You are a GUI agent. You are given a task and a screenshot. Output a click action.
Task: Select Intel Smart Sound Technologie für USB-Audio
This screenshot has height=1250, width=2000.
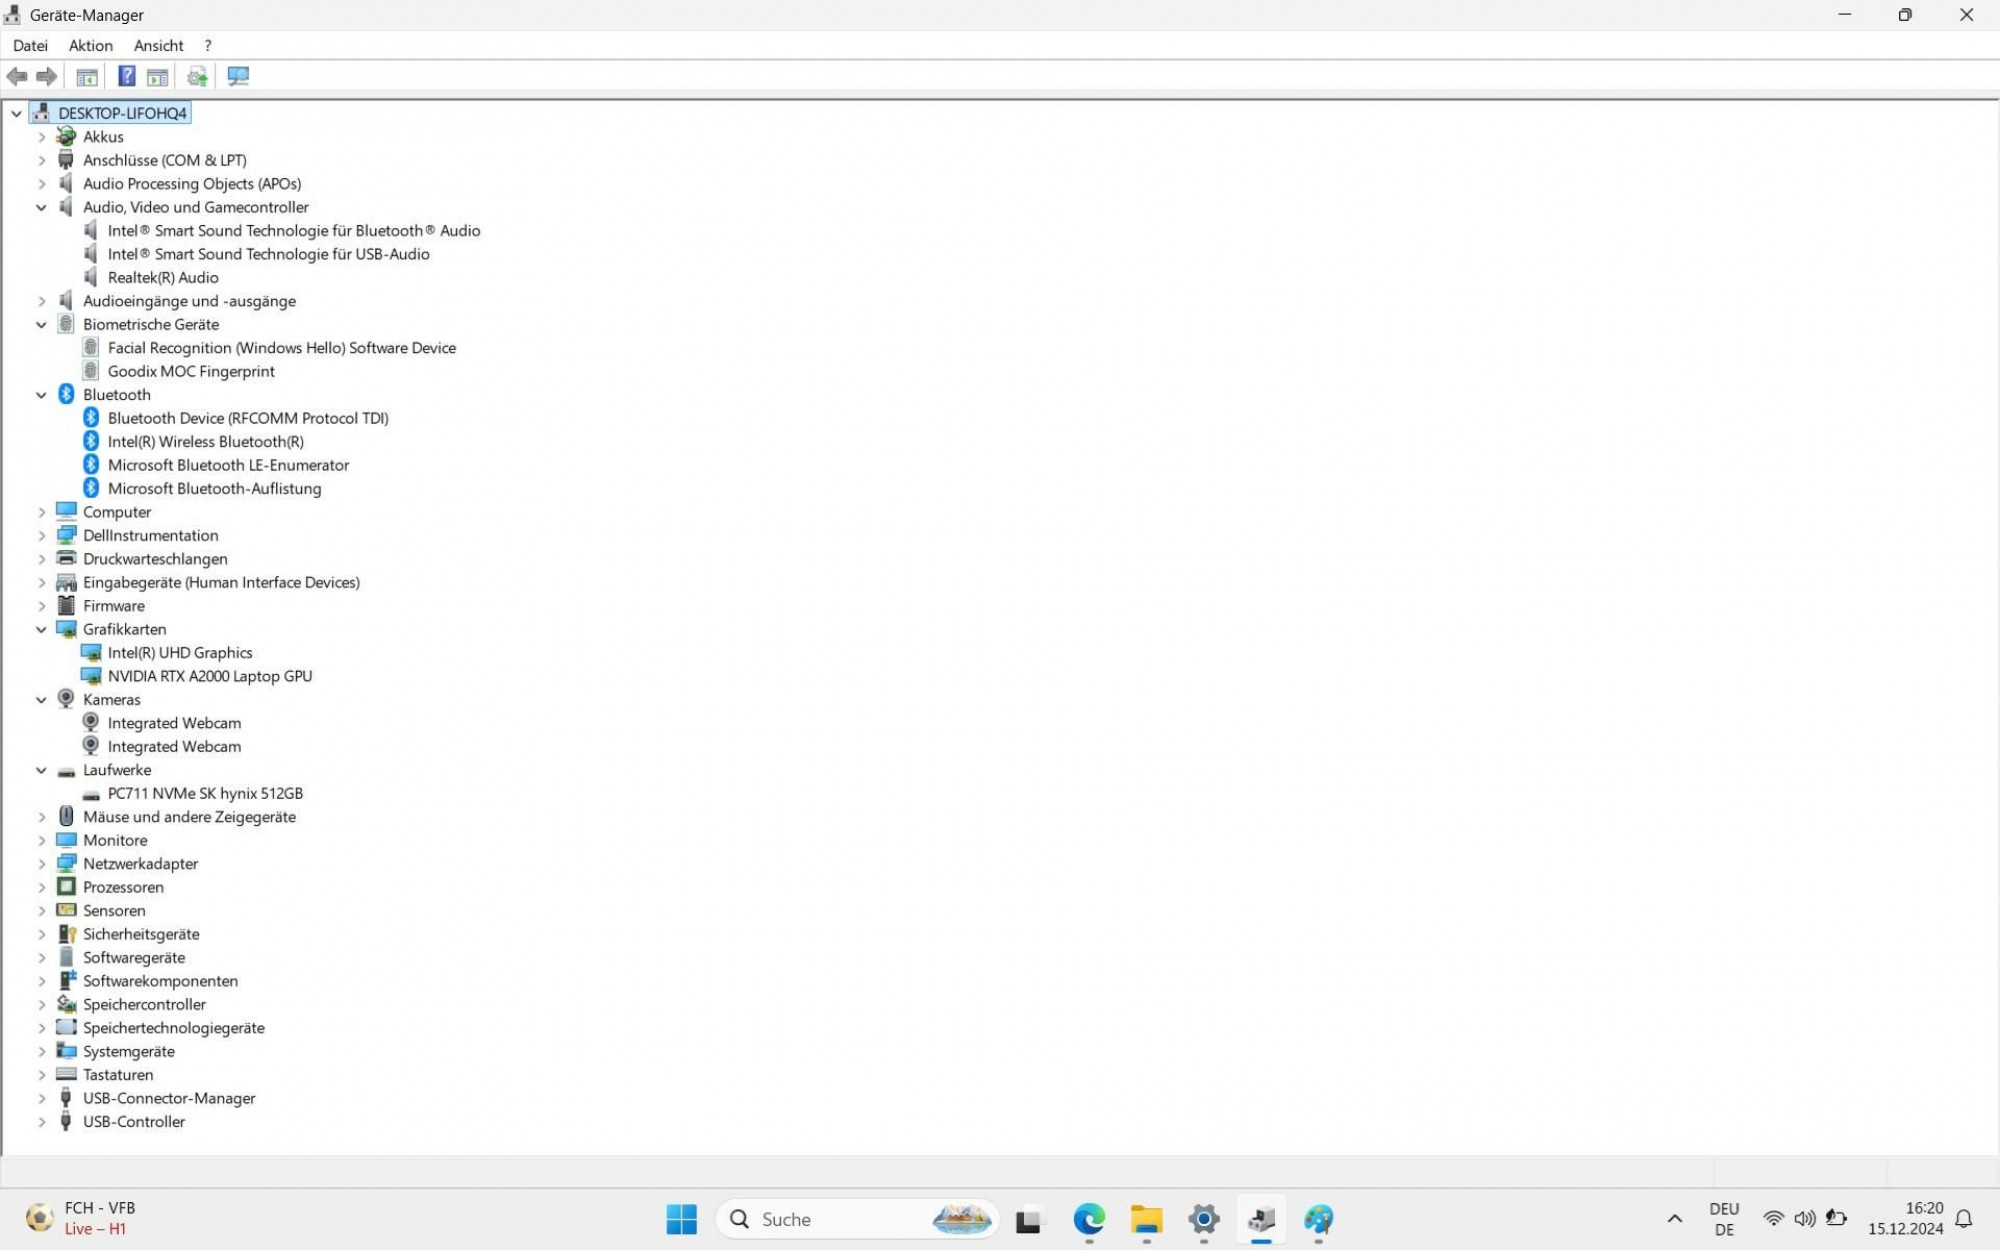(268, 254)
